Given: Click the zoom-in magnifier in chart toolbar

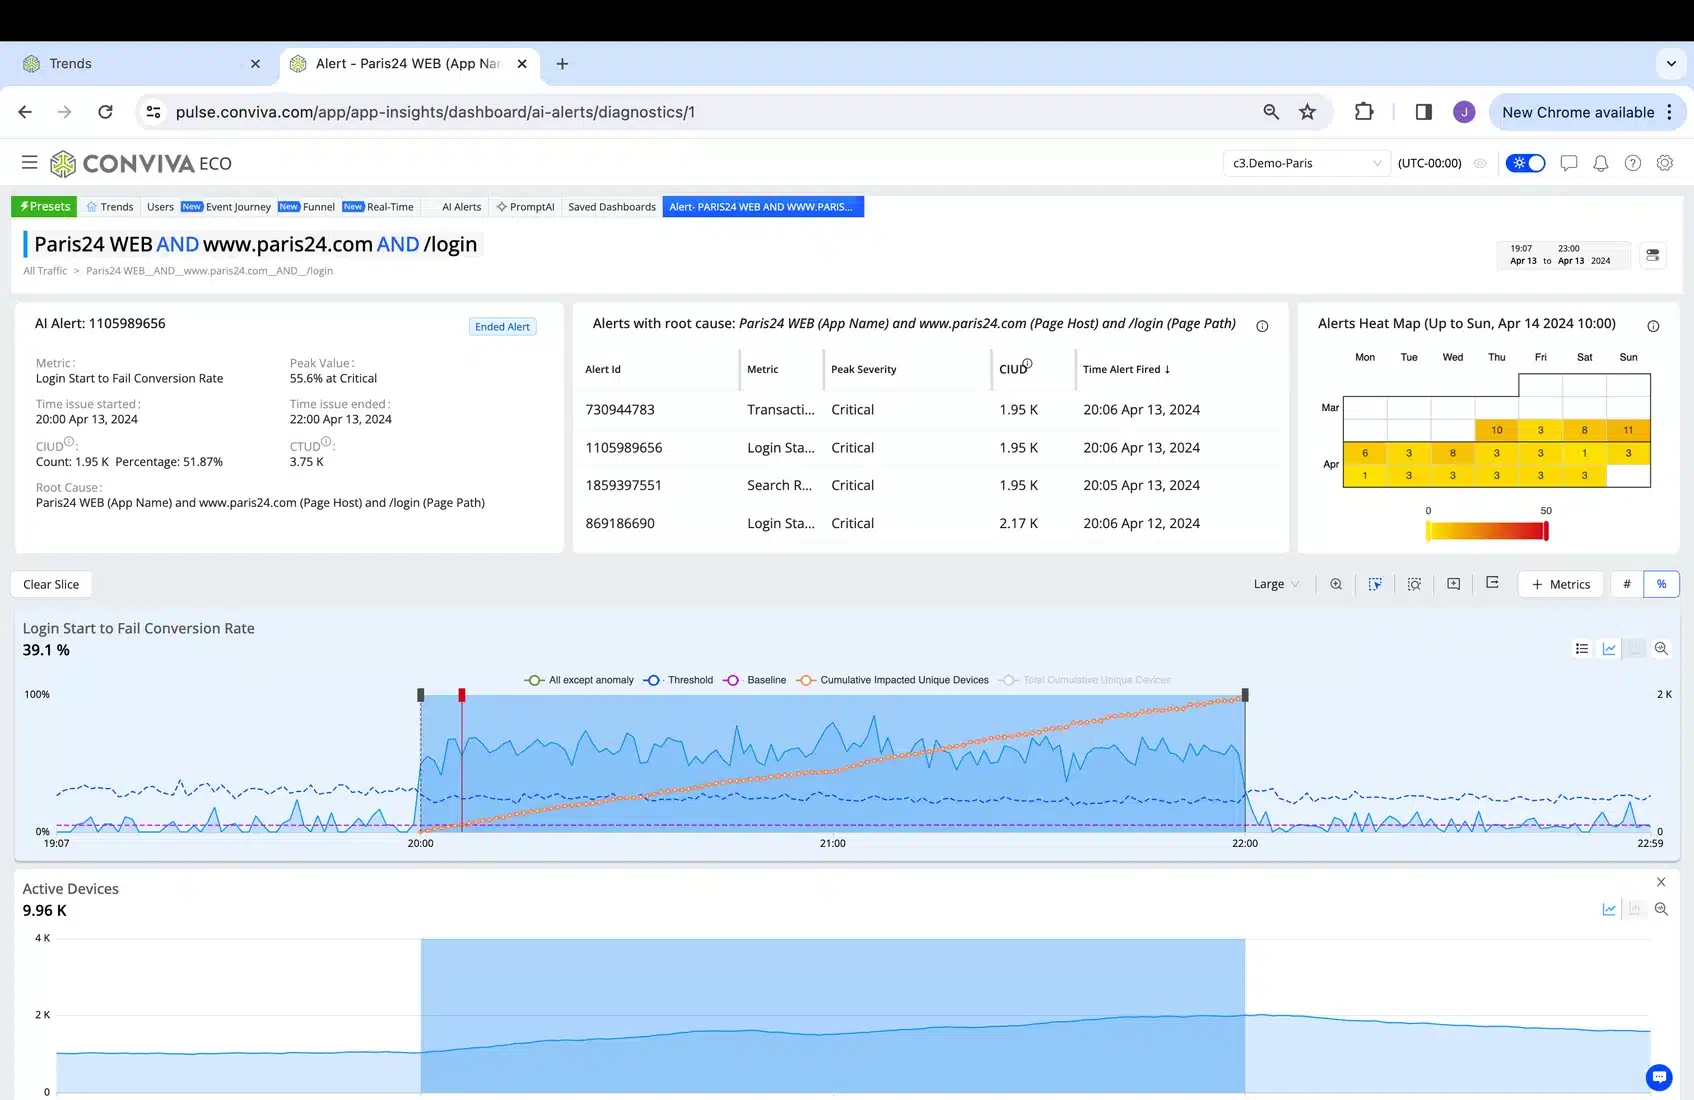Looking at the screenshot, I should pyautogui.click(x=1335, y=584).
